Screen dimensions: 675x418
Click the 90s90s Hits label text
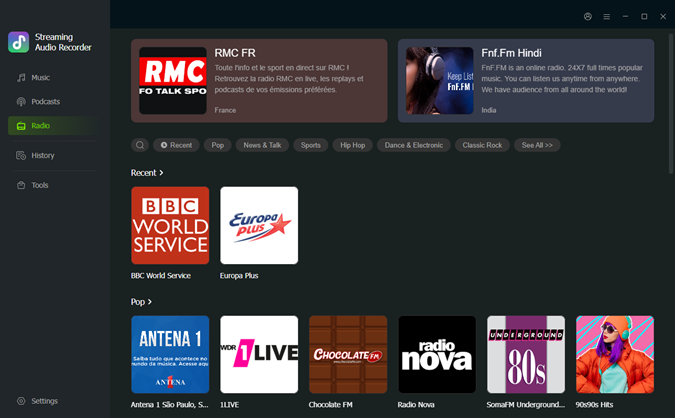[x=594, y=405]
